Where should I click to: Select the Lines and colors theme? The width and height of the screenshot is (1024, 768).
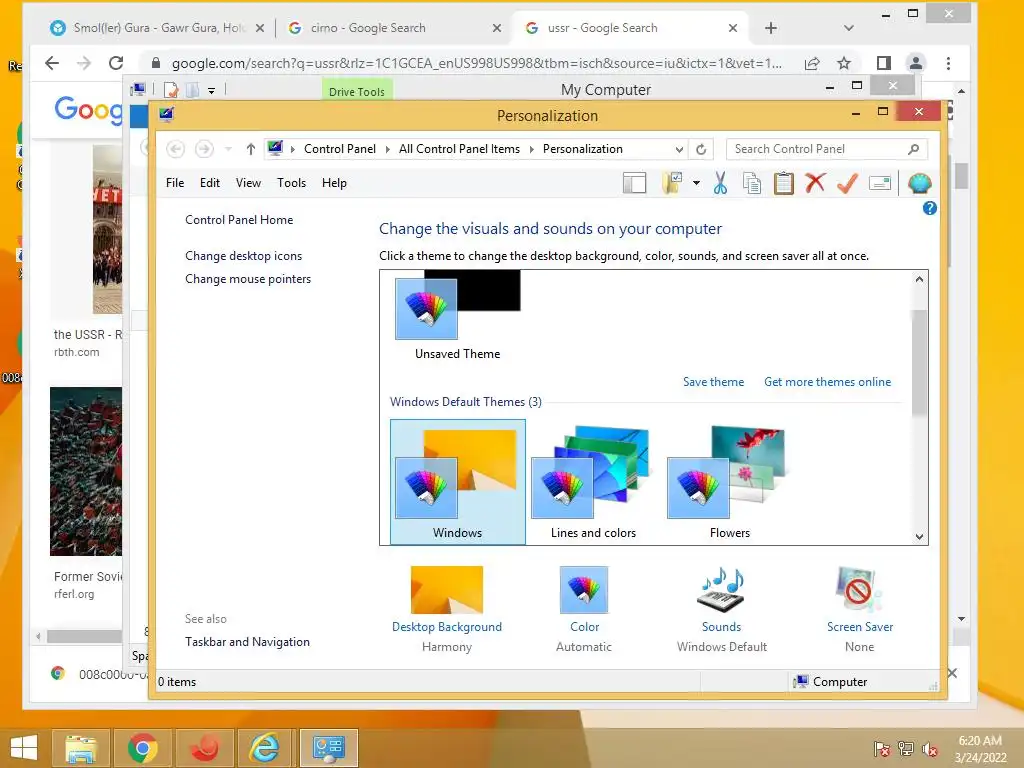pyautogui.click(x=593, y=482)
